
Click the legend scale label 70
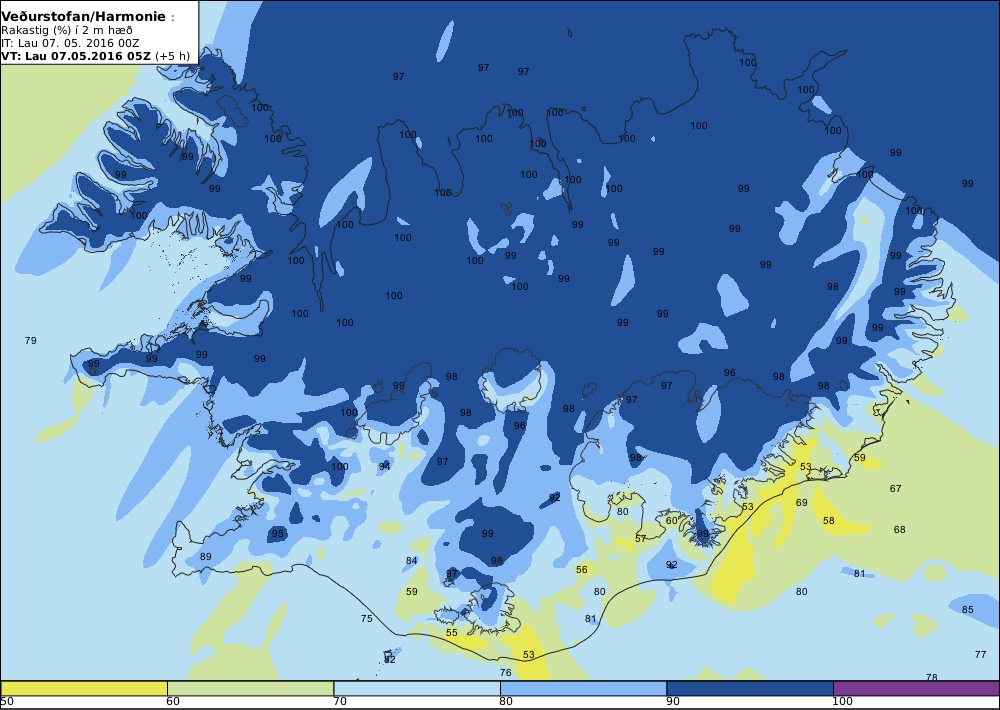[x=340, y=702]
